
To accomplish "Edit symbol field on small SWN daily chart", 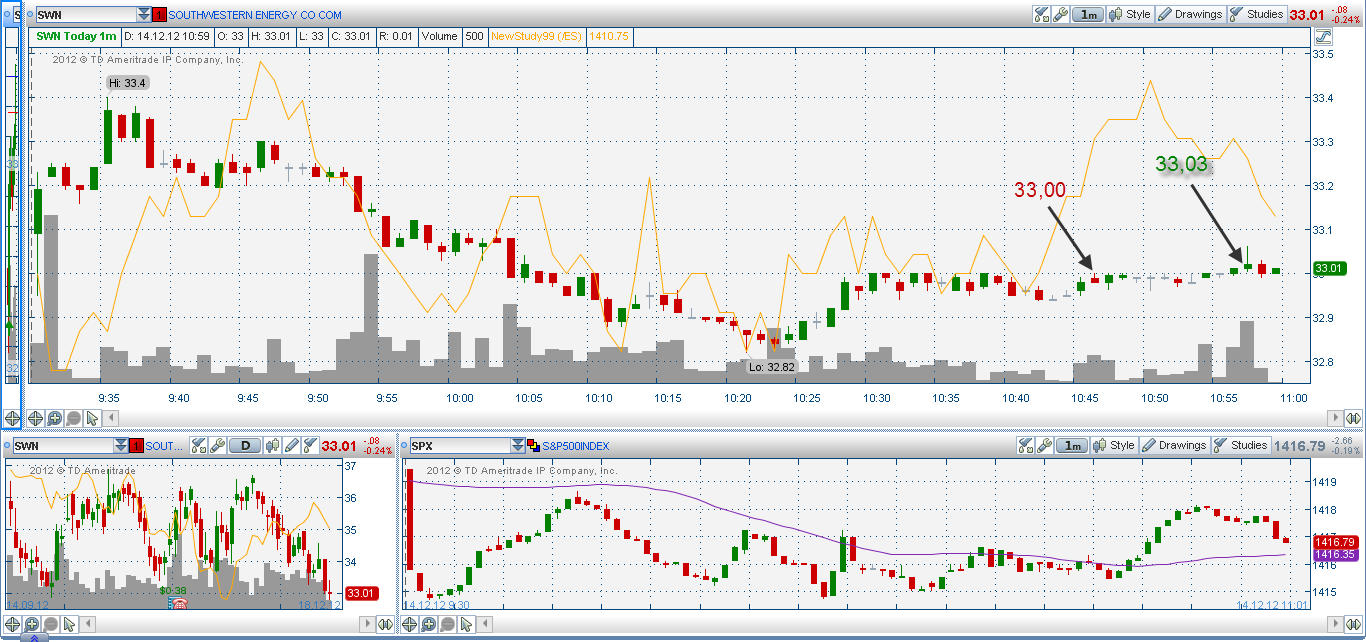I will pyautogui.click(x=63, y=446).
